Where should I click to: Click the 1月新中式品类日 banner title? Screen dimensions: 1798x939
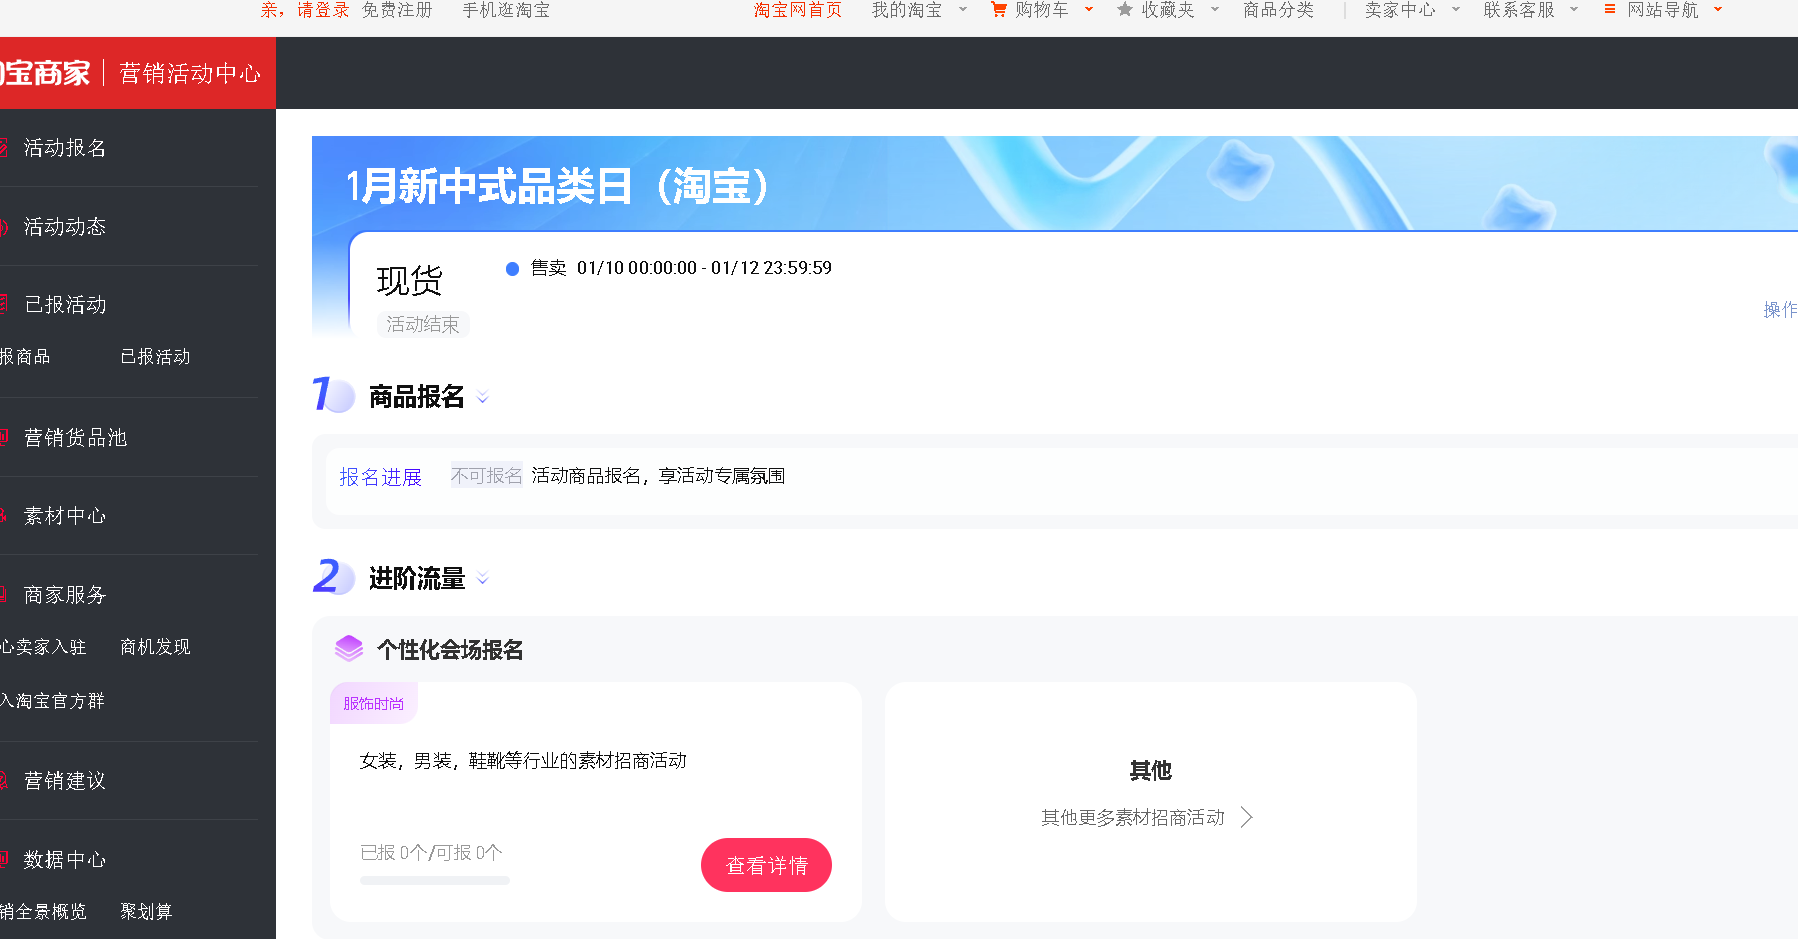557,186
